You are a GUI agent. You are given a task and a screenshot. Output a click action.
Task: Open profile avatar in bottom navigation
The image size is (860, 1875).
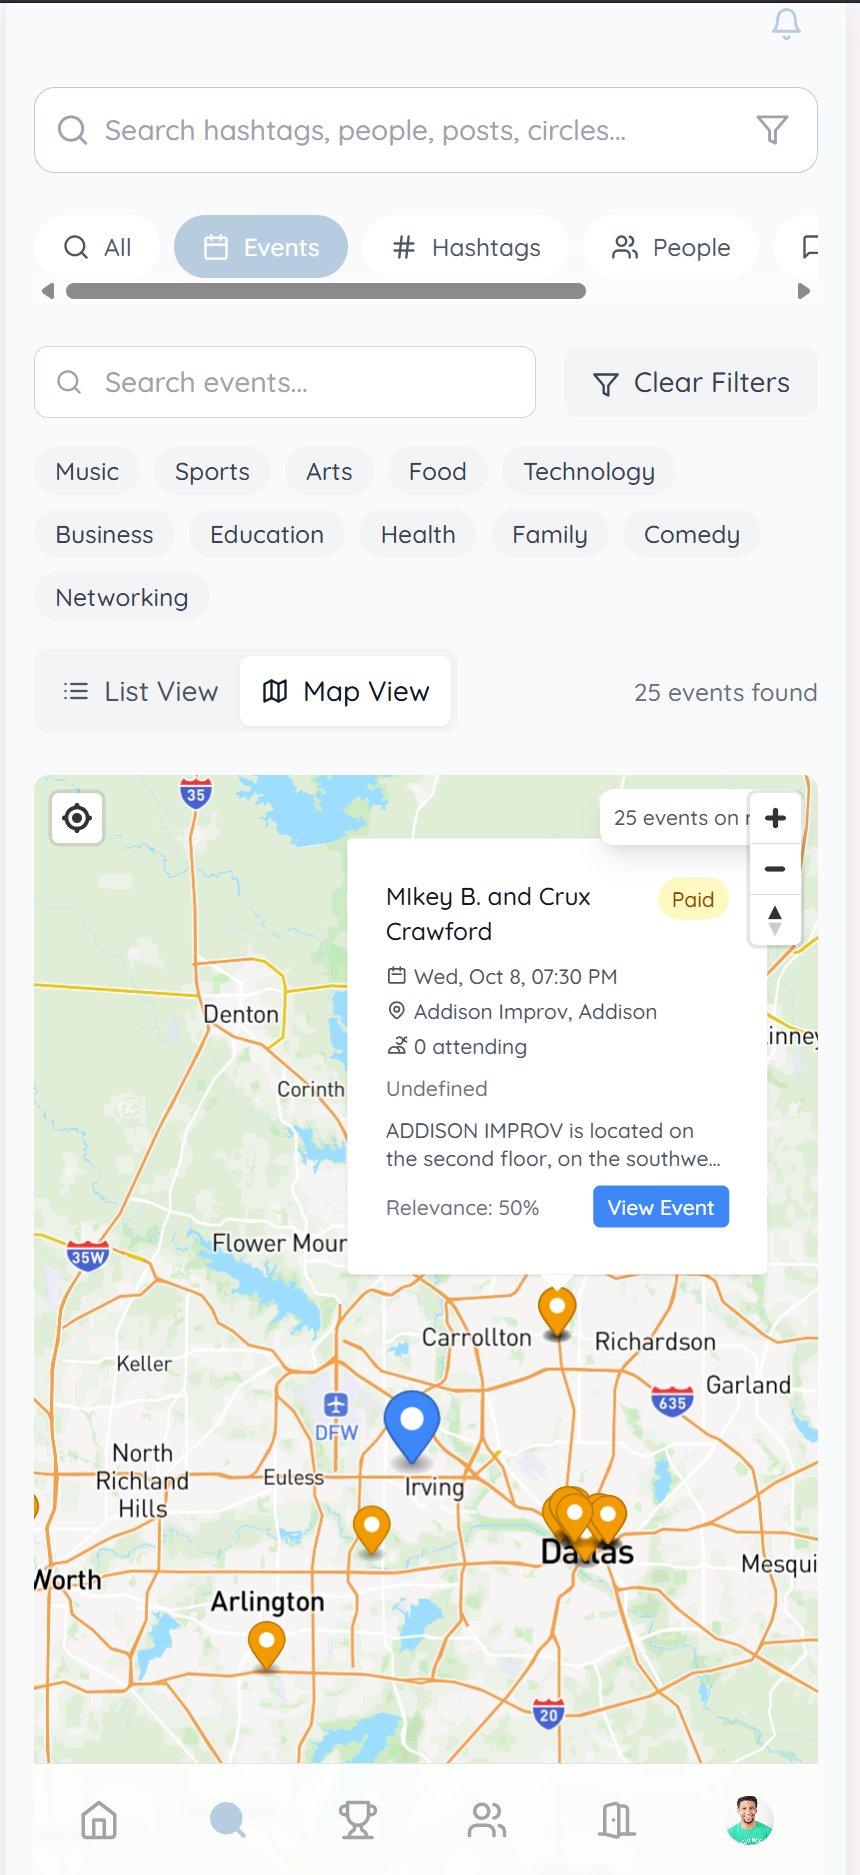click(x=749, y=1820)
